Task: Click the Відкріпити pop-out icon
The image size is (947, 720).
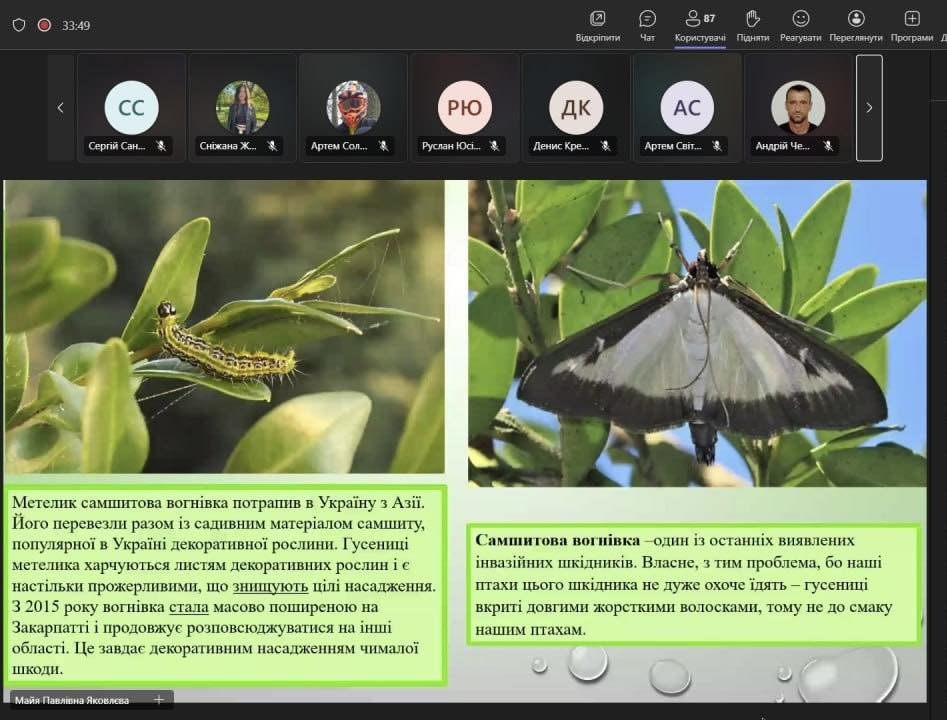Action: tap(597, 19)
